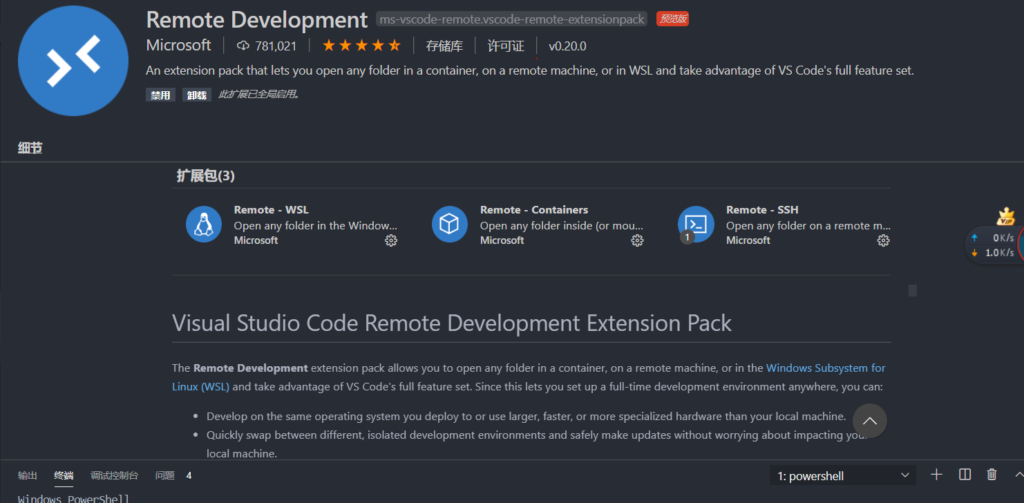Image resolution: width=1024 pixels, height=503 pixels.
Task: Open the 问题 panel tab
Action: (x=165, y=476)
